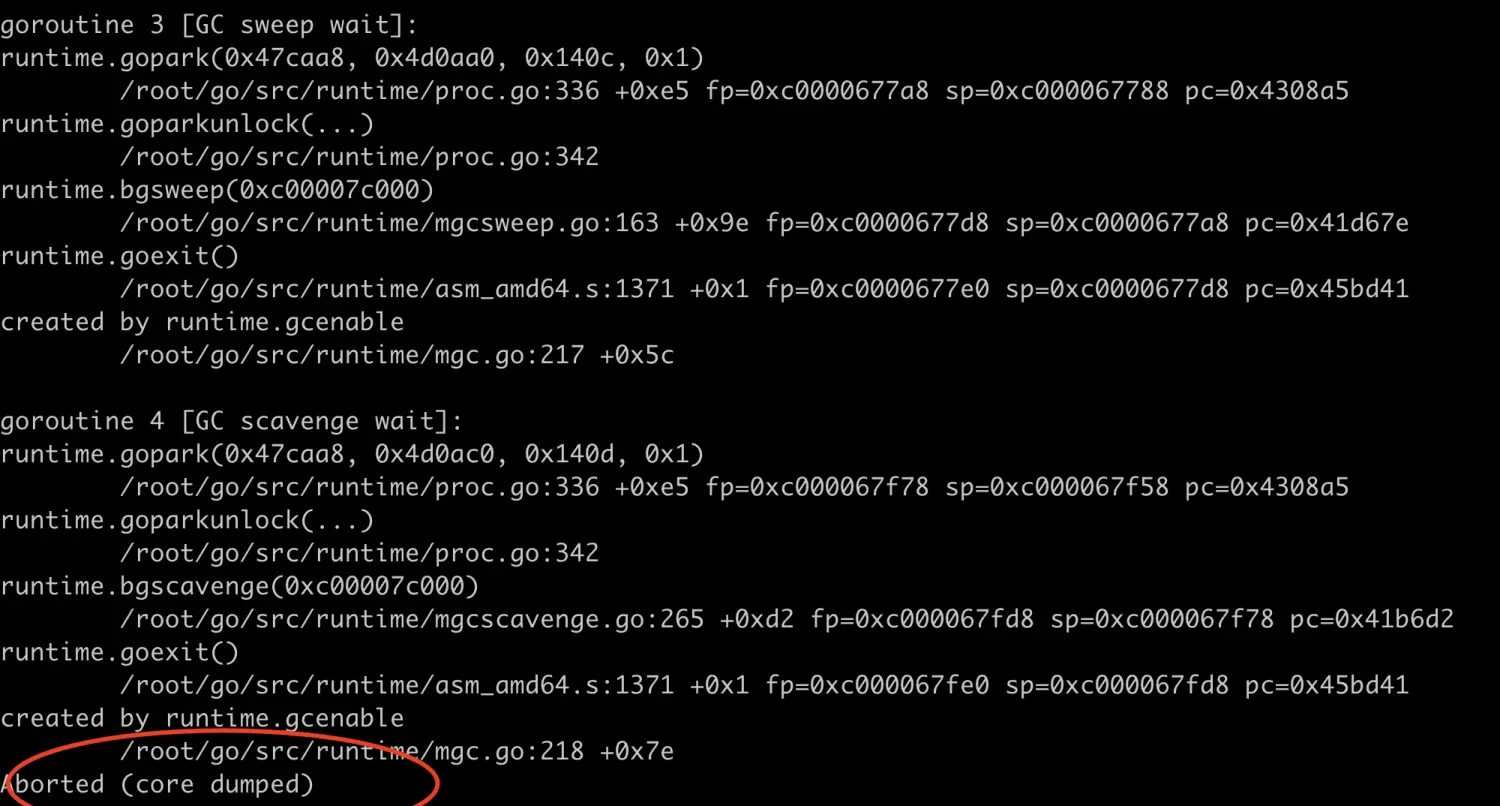1500x806 pixels.
Task: Click the second 'created by runtime.gcenable' line
Action: click(202, 718)
